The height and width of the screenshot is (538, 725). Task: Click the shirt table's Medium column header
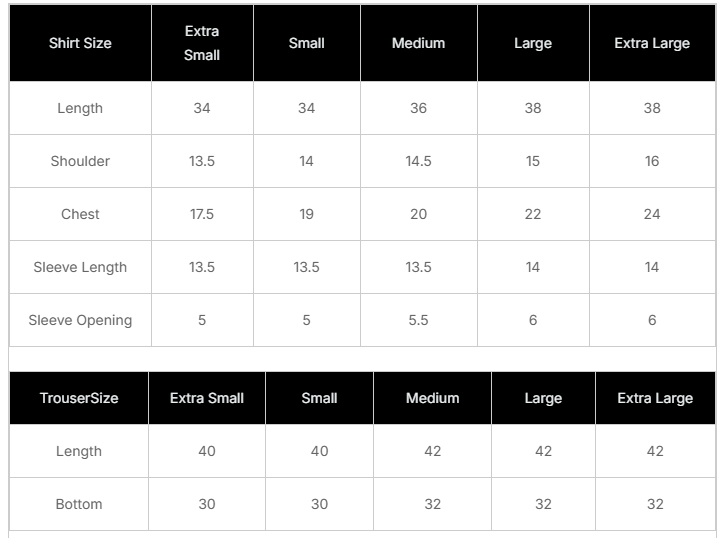pyautogui.click(x=418, y=44)
